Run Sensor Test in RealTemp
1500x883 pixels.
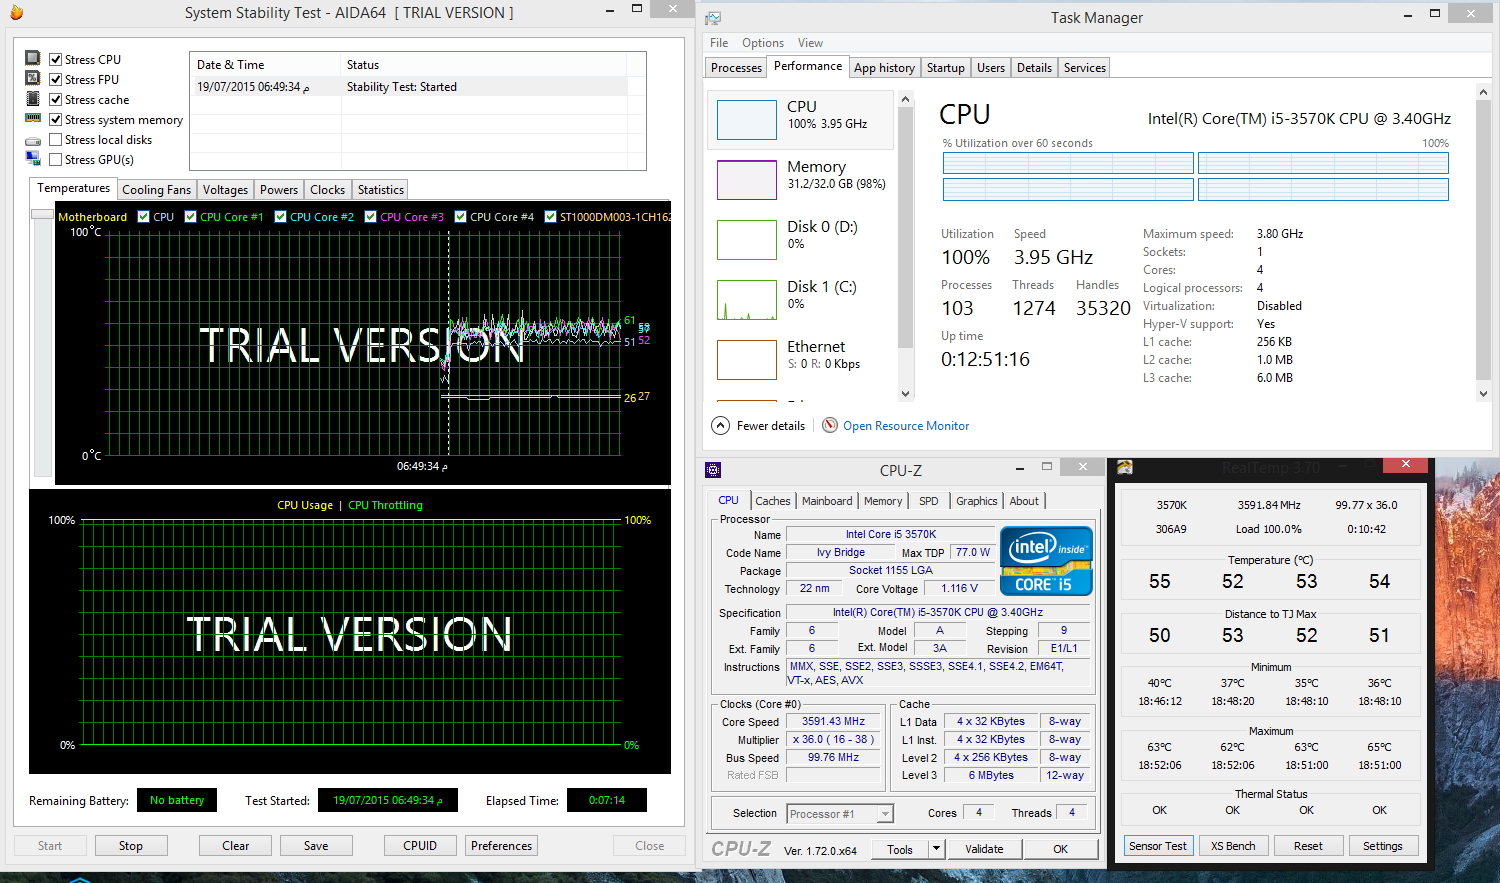pyautogui.click(x=1158, y=846)
